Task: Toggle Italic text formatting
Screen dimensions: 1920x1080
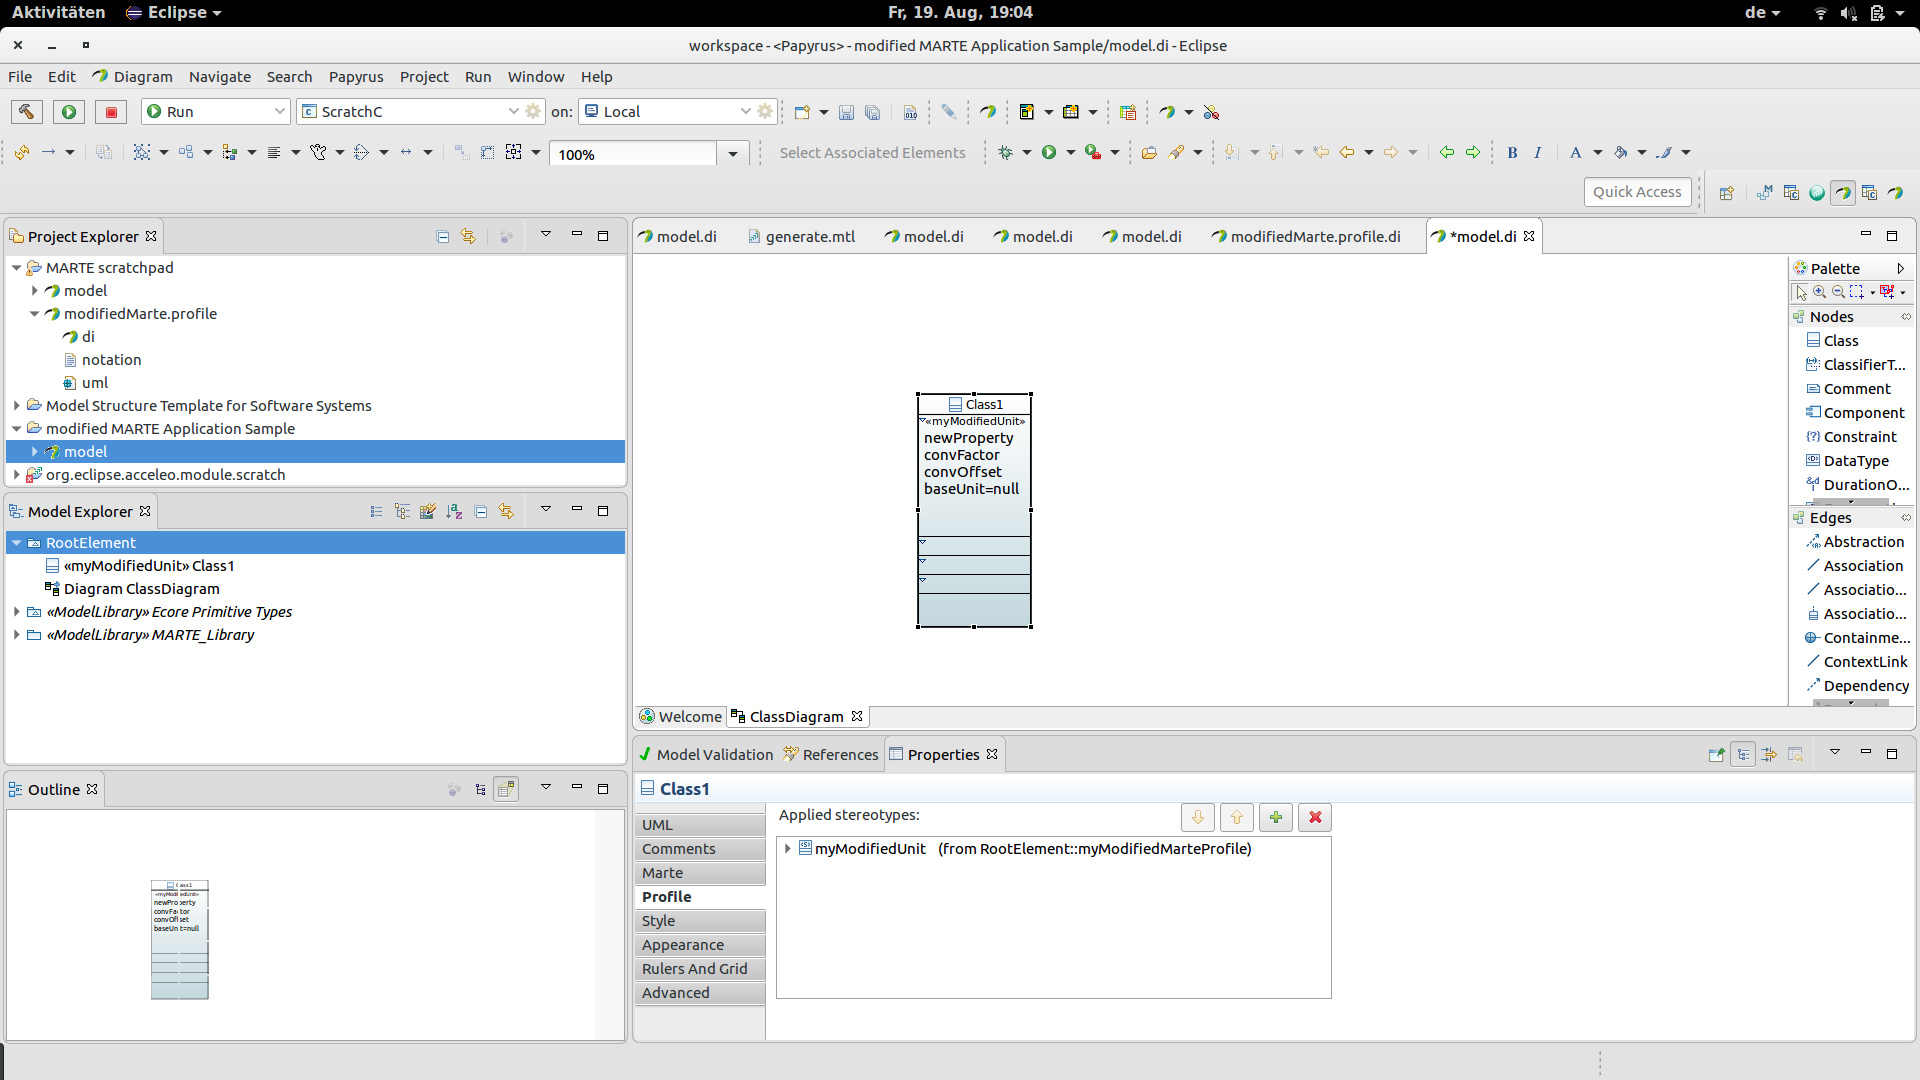Action: 1538,153
